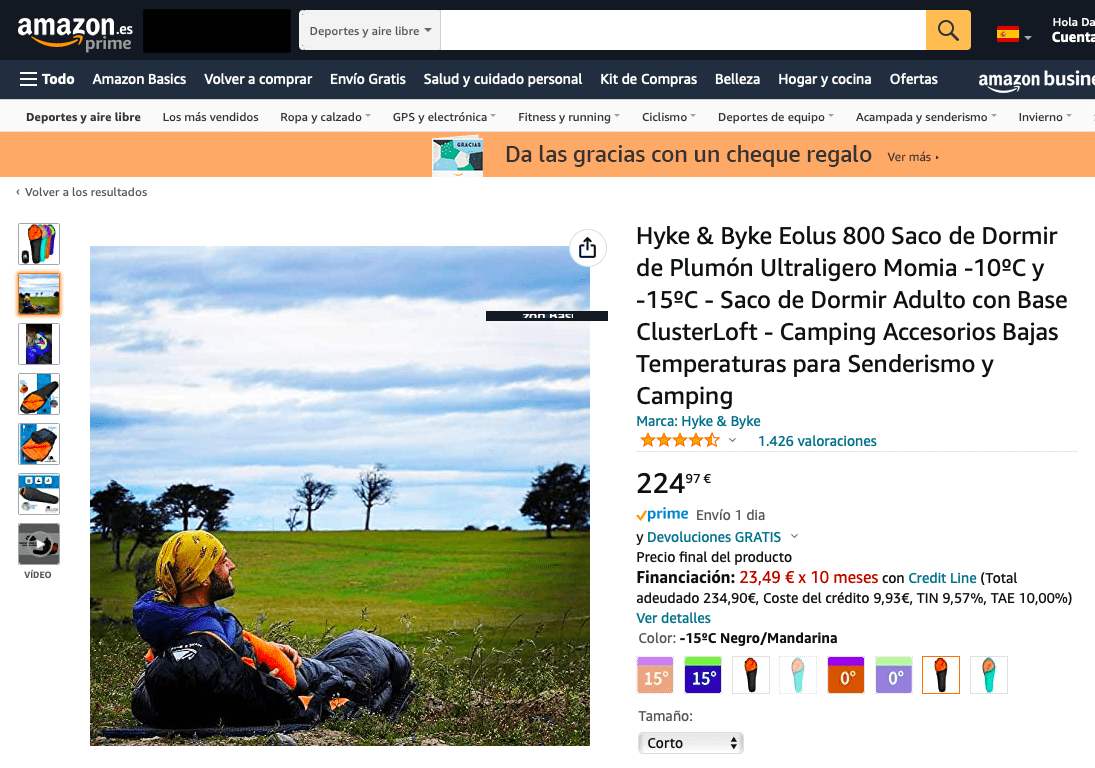Select thumbnail of orange bag hood close-up

(x=39, y=444)
